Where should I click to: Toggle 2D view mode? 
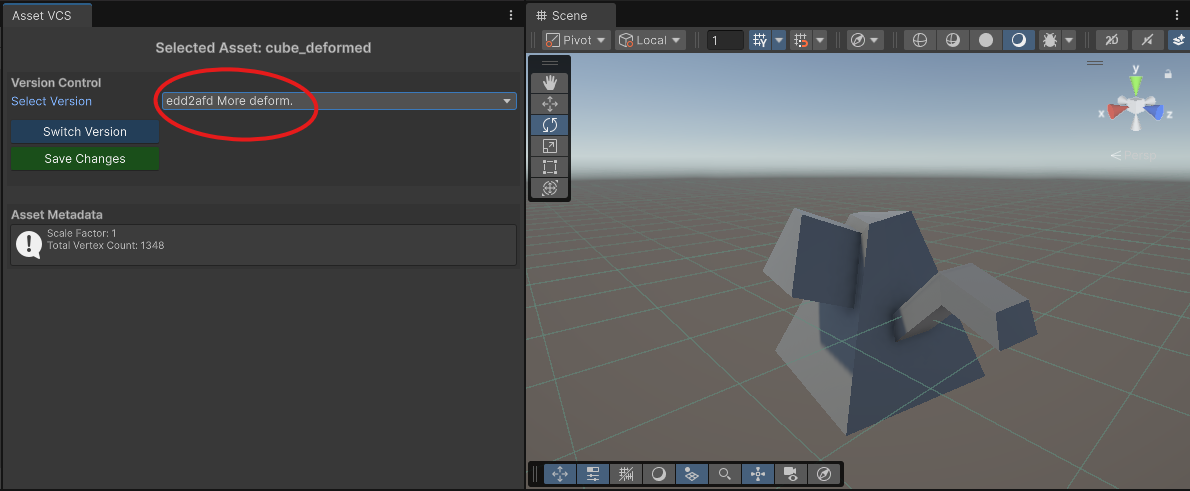1112,40
